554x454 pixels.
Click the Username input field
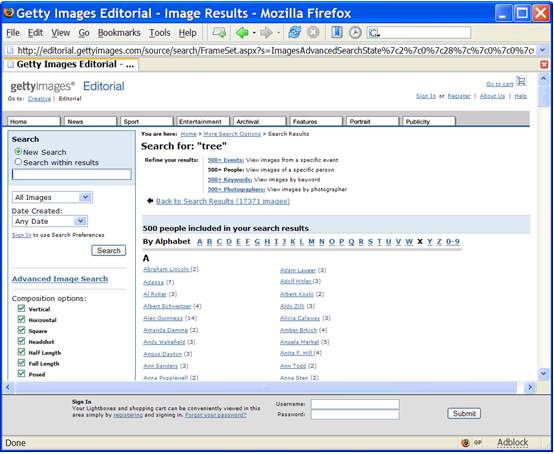355,404
